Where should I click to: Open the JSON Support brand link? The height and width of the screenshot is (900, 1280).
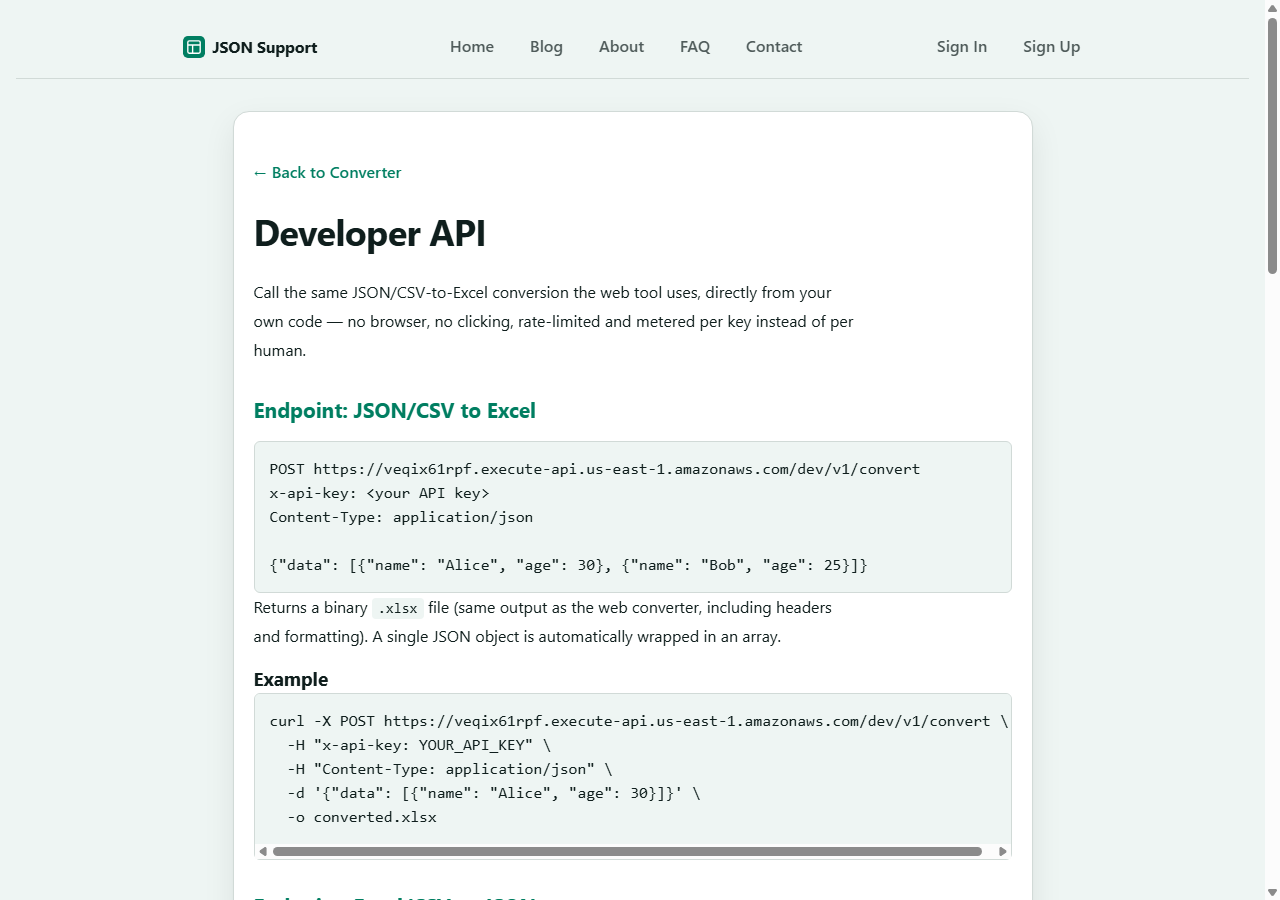[x=250, y=47]
